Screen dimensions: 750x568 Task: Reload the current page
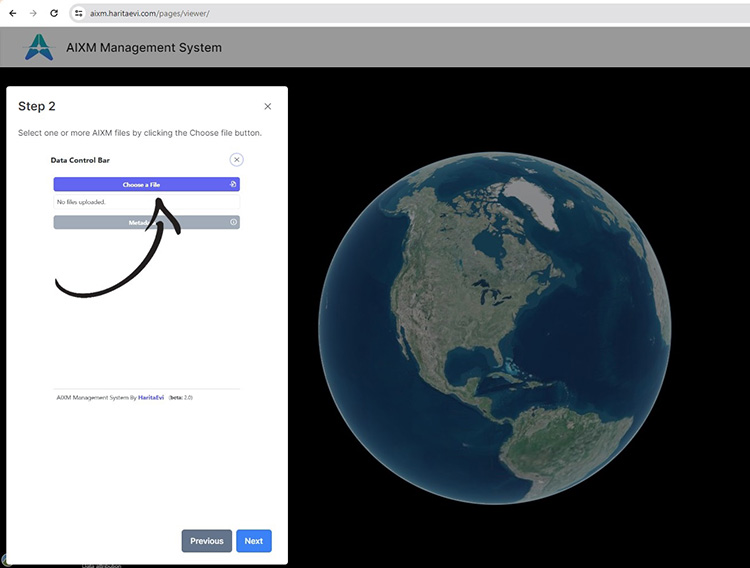click(x=54, y=13)
